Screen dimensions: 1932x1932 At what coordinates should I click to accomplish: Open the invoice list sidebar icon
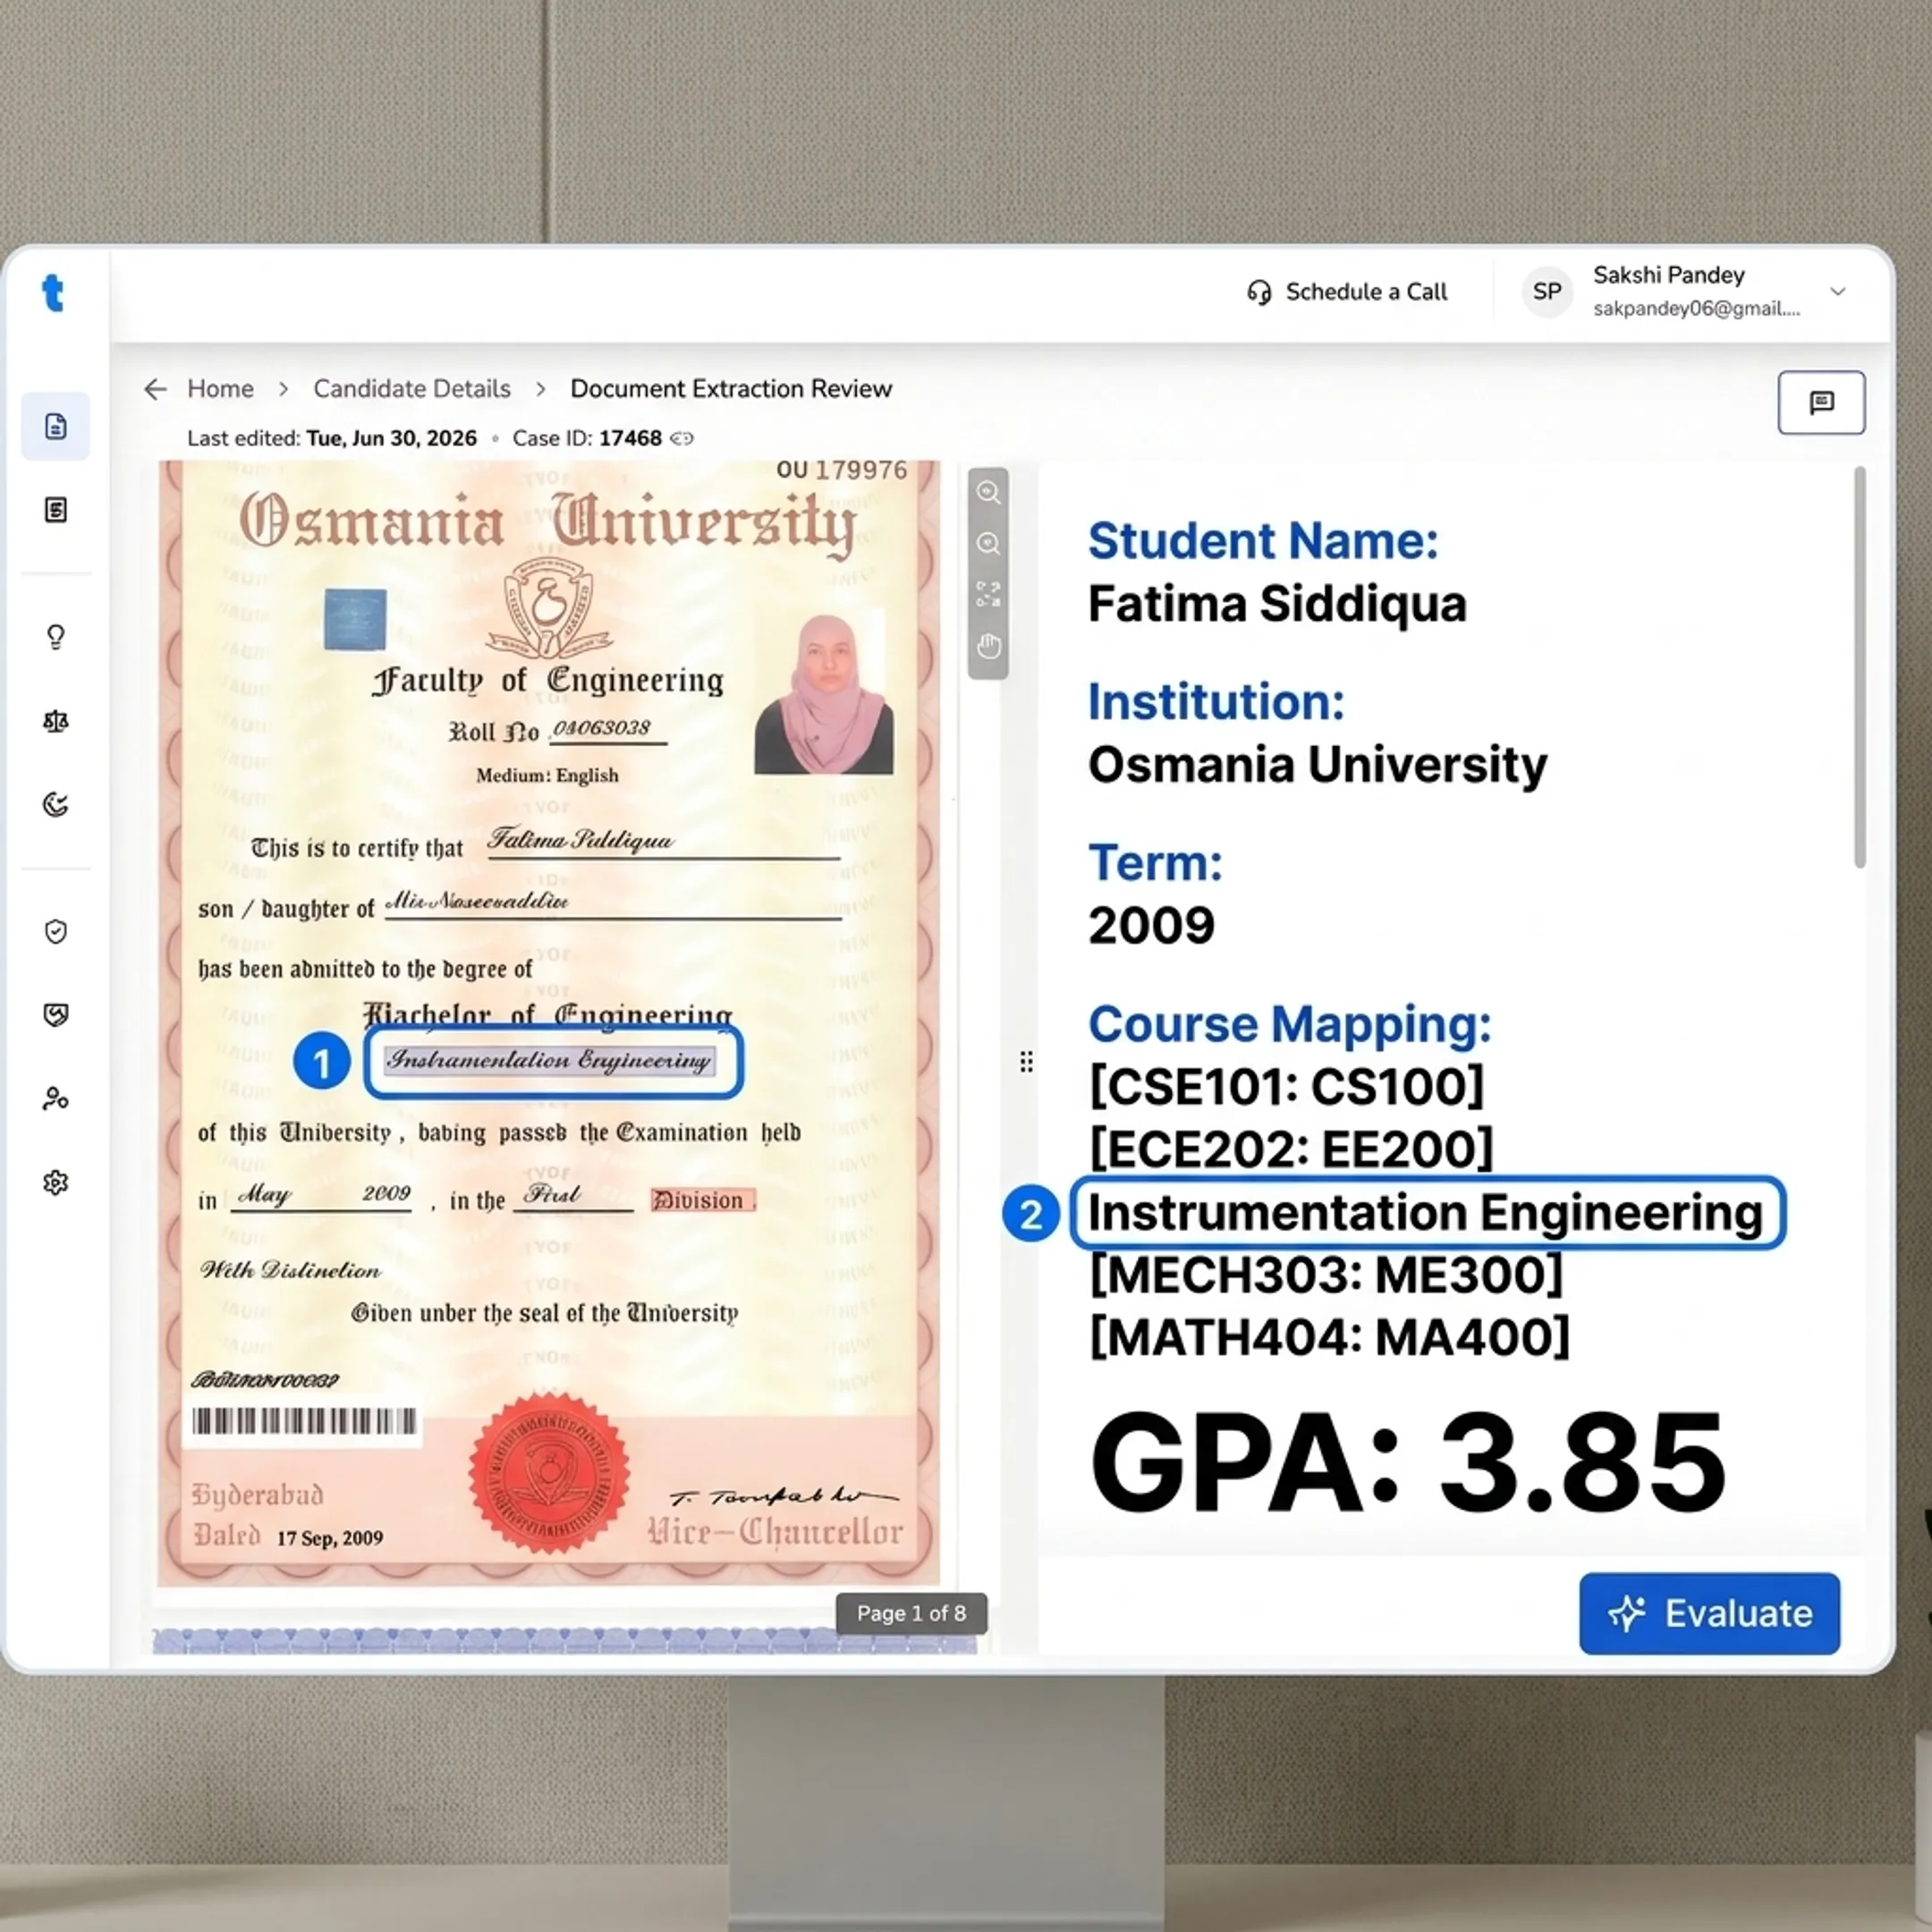coord(56,510)
